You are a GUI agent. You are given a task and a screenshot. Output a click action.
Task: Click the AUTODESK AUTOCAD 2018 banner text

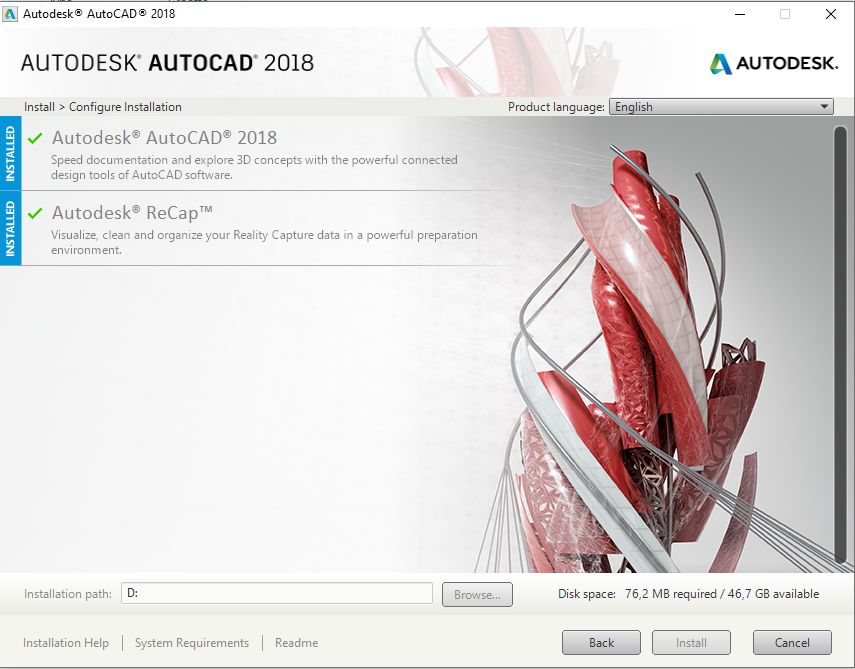168,61
